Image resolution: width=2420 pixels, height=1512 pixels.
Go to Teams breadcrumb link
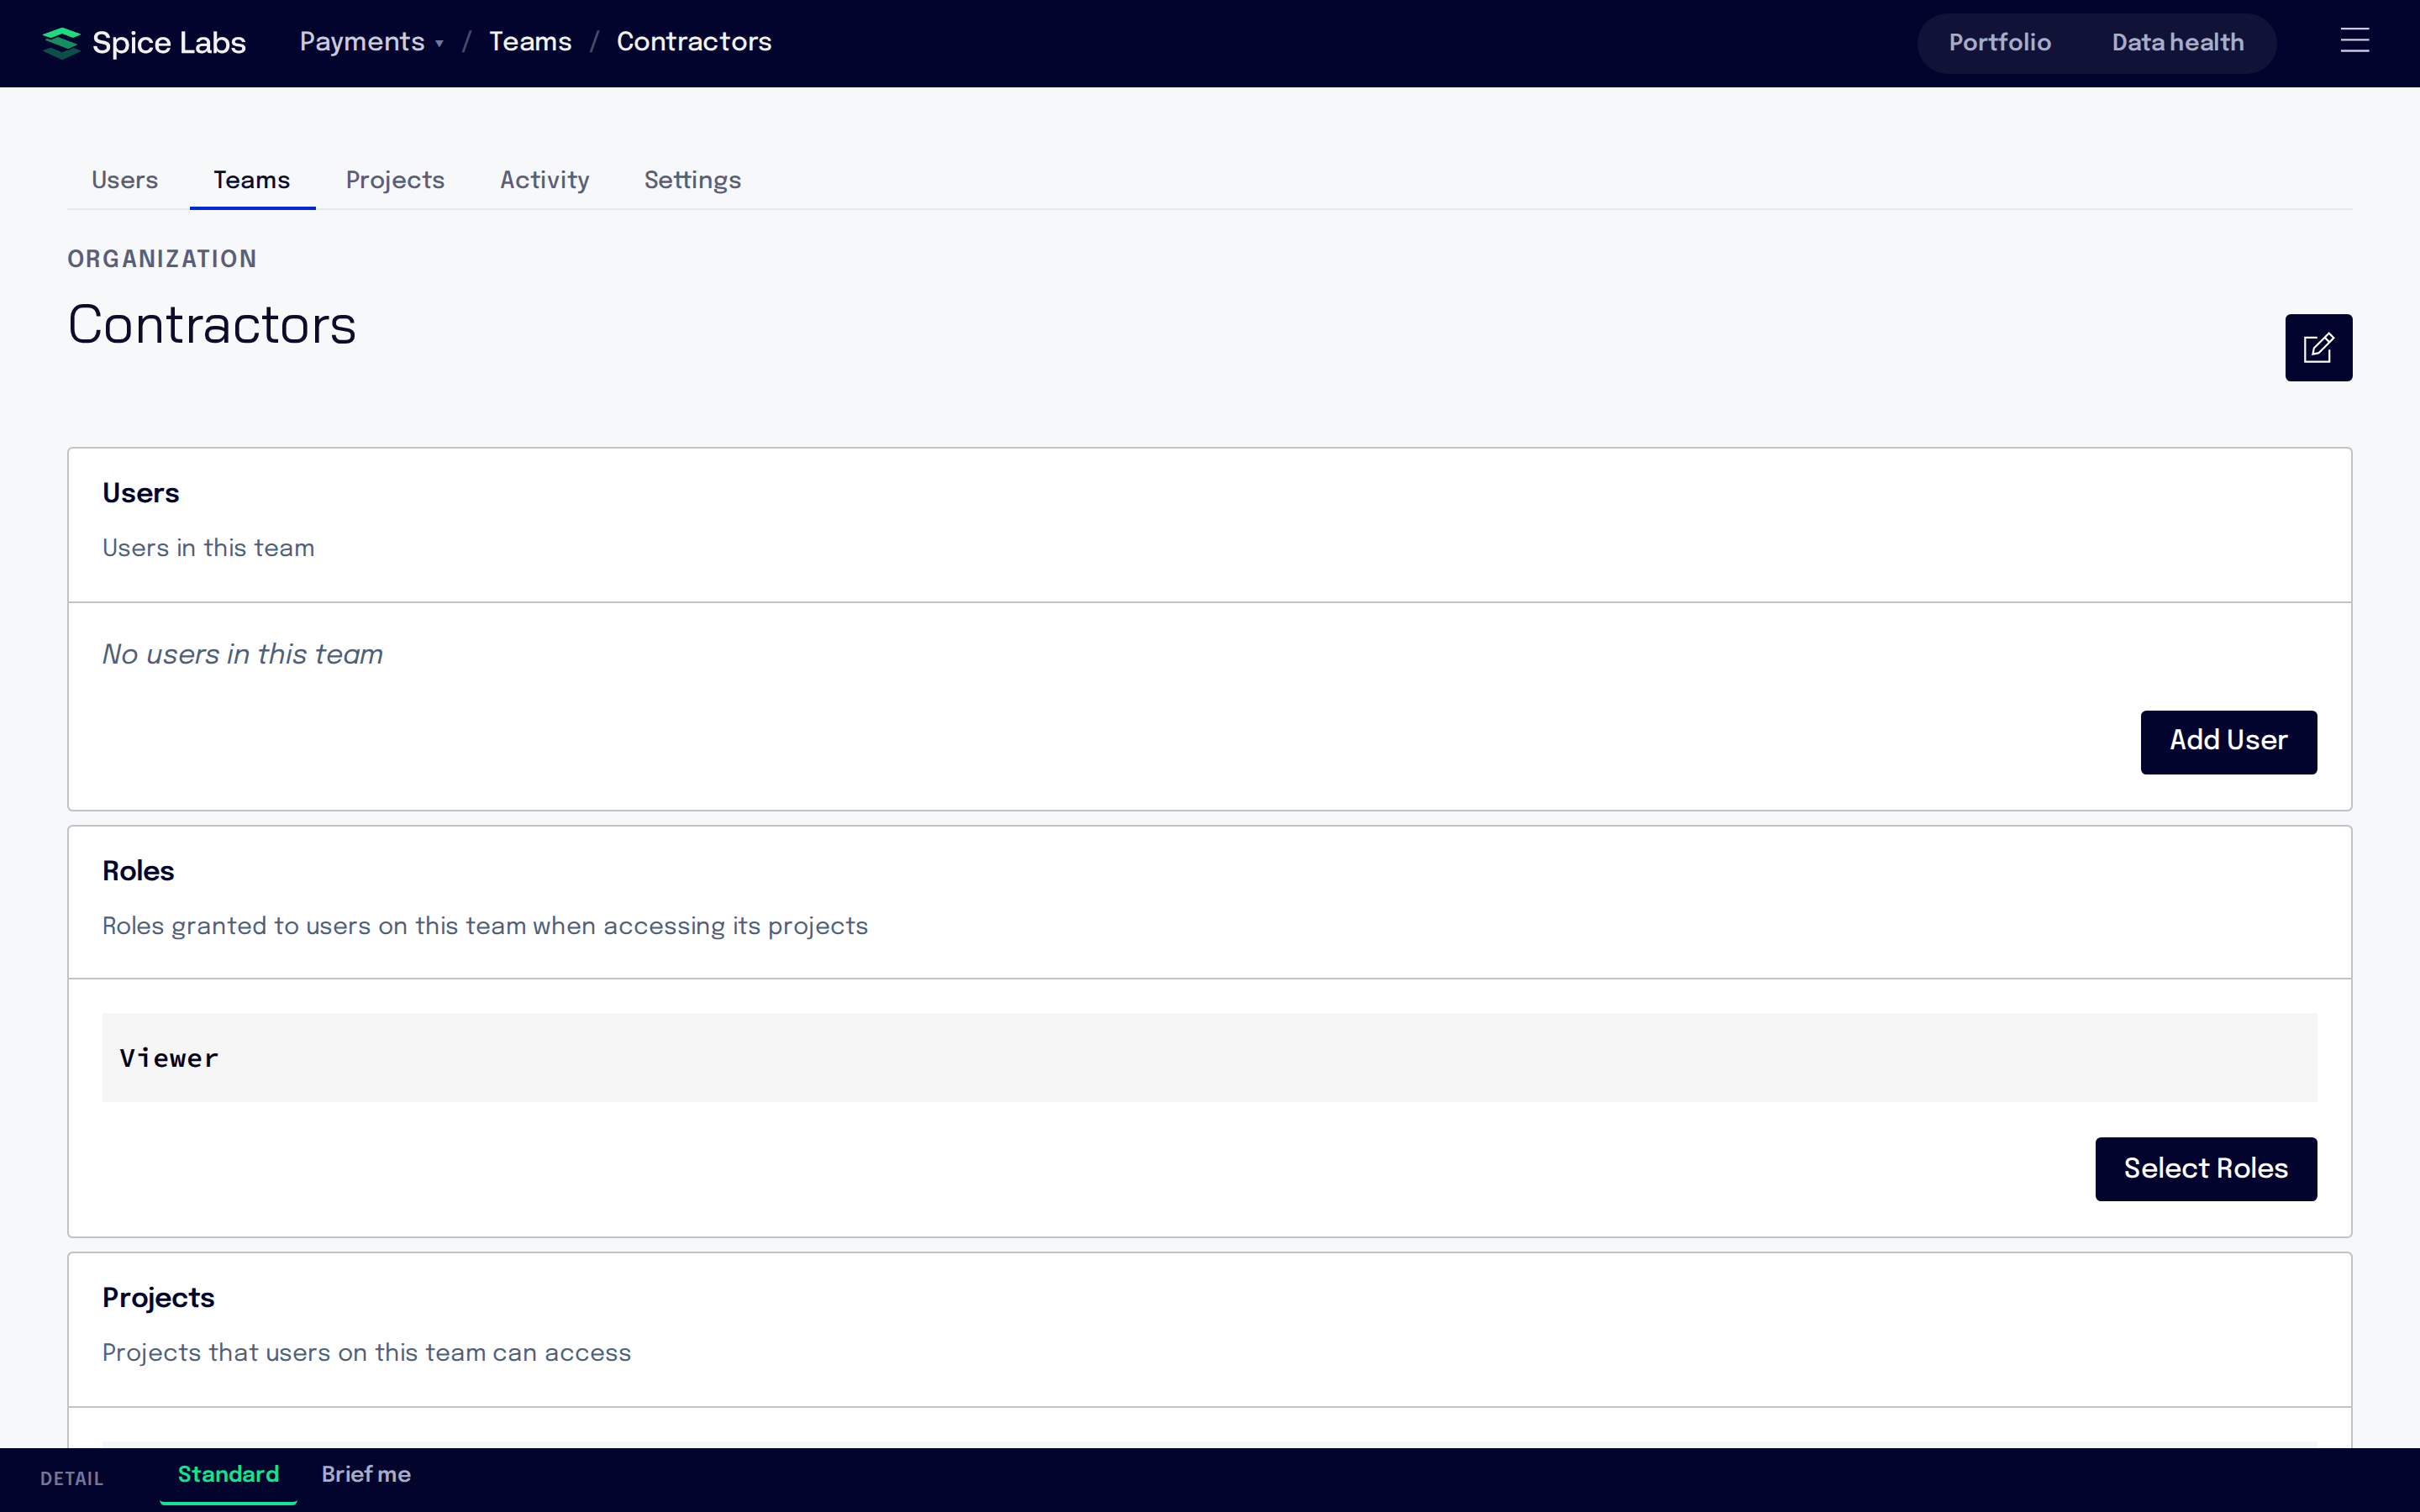[530, 42]
